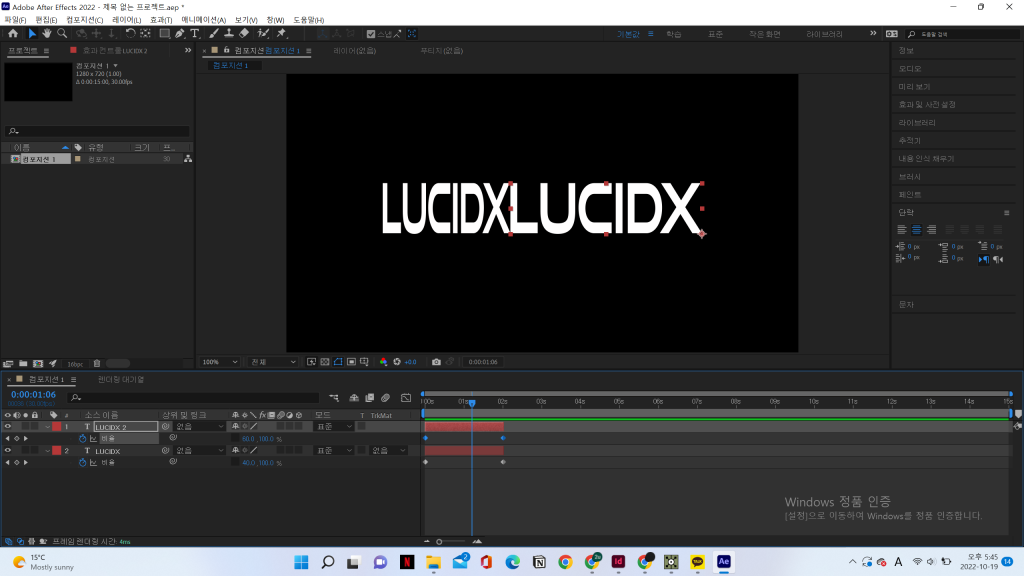This screenshot has height=576, width=1024.
Task: Select the Home icon in the toolbar
Action: (x=13, y=33)
